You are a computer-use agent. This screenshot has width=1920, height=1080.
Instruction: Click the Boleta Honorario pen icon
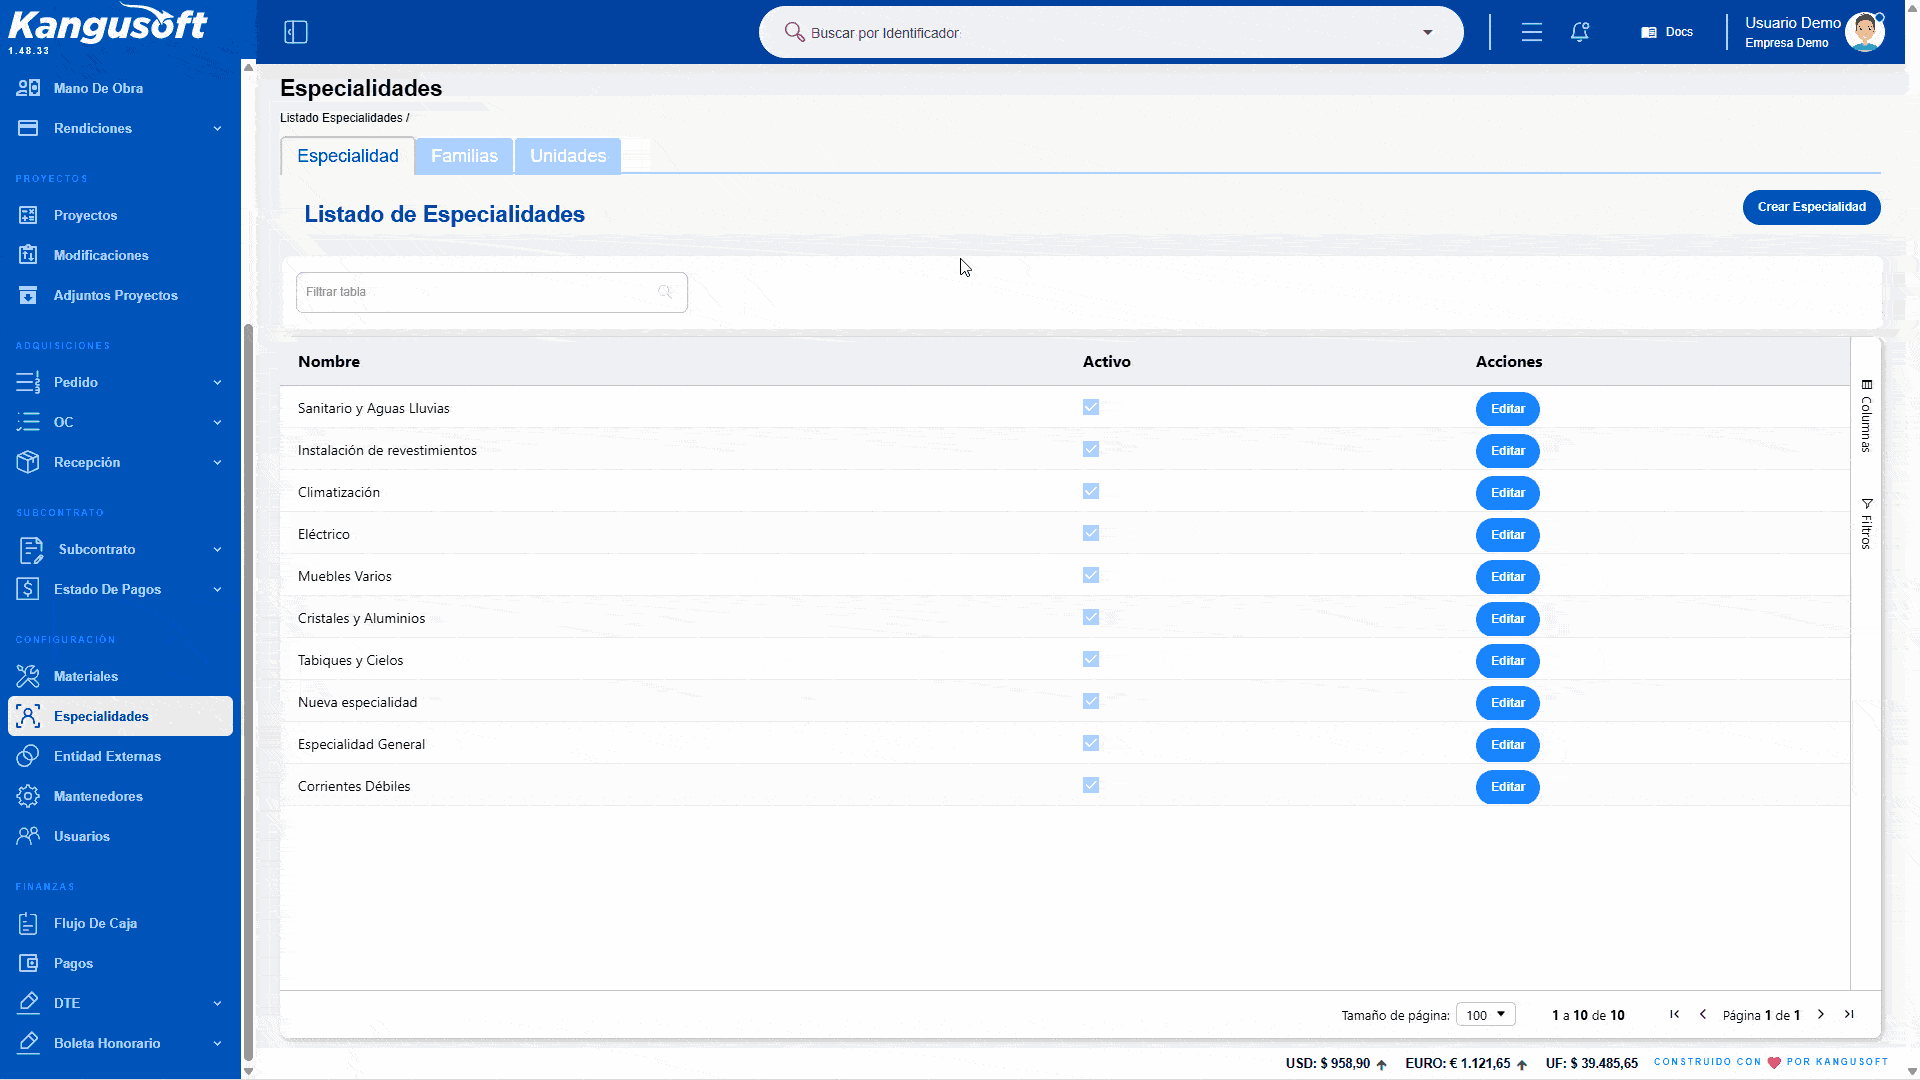(x=28, y=1043)
